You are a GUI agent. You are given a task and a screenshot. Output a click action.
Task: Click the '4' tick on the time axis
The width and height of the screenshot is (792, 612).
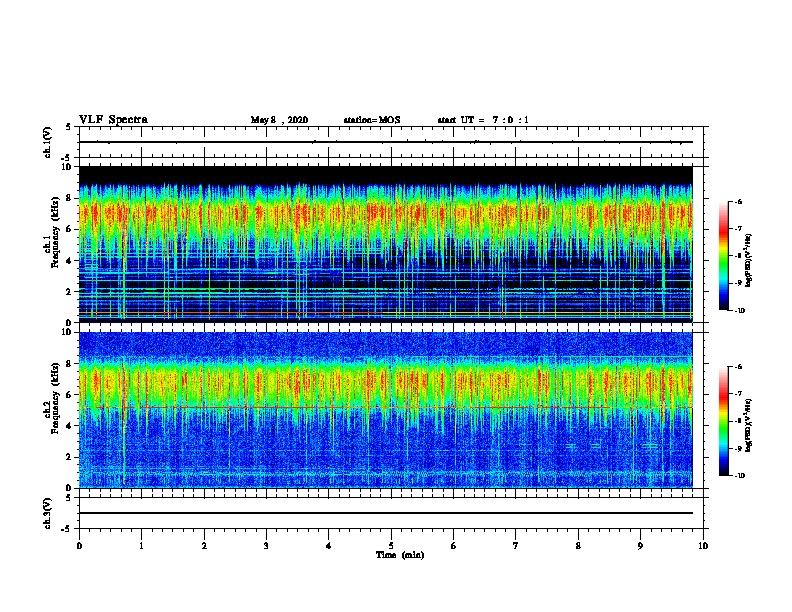pos(329,546)
